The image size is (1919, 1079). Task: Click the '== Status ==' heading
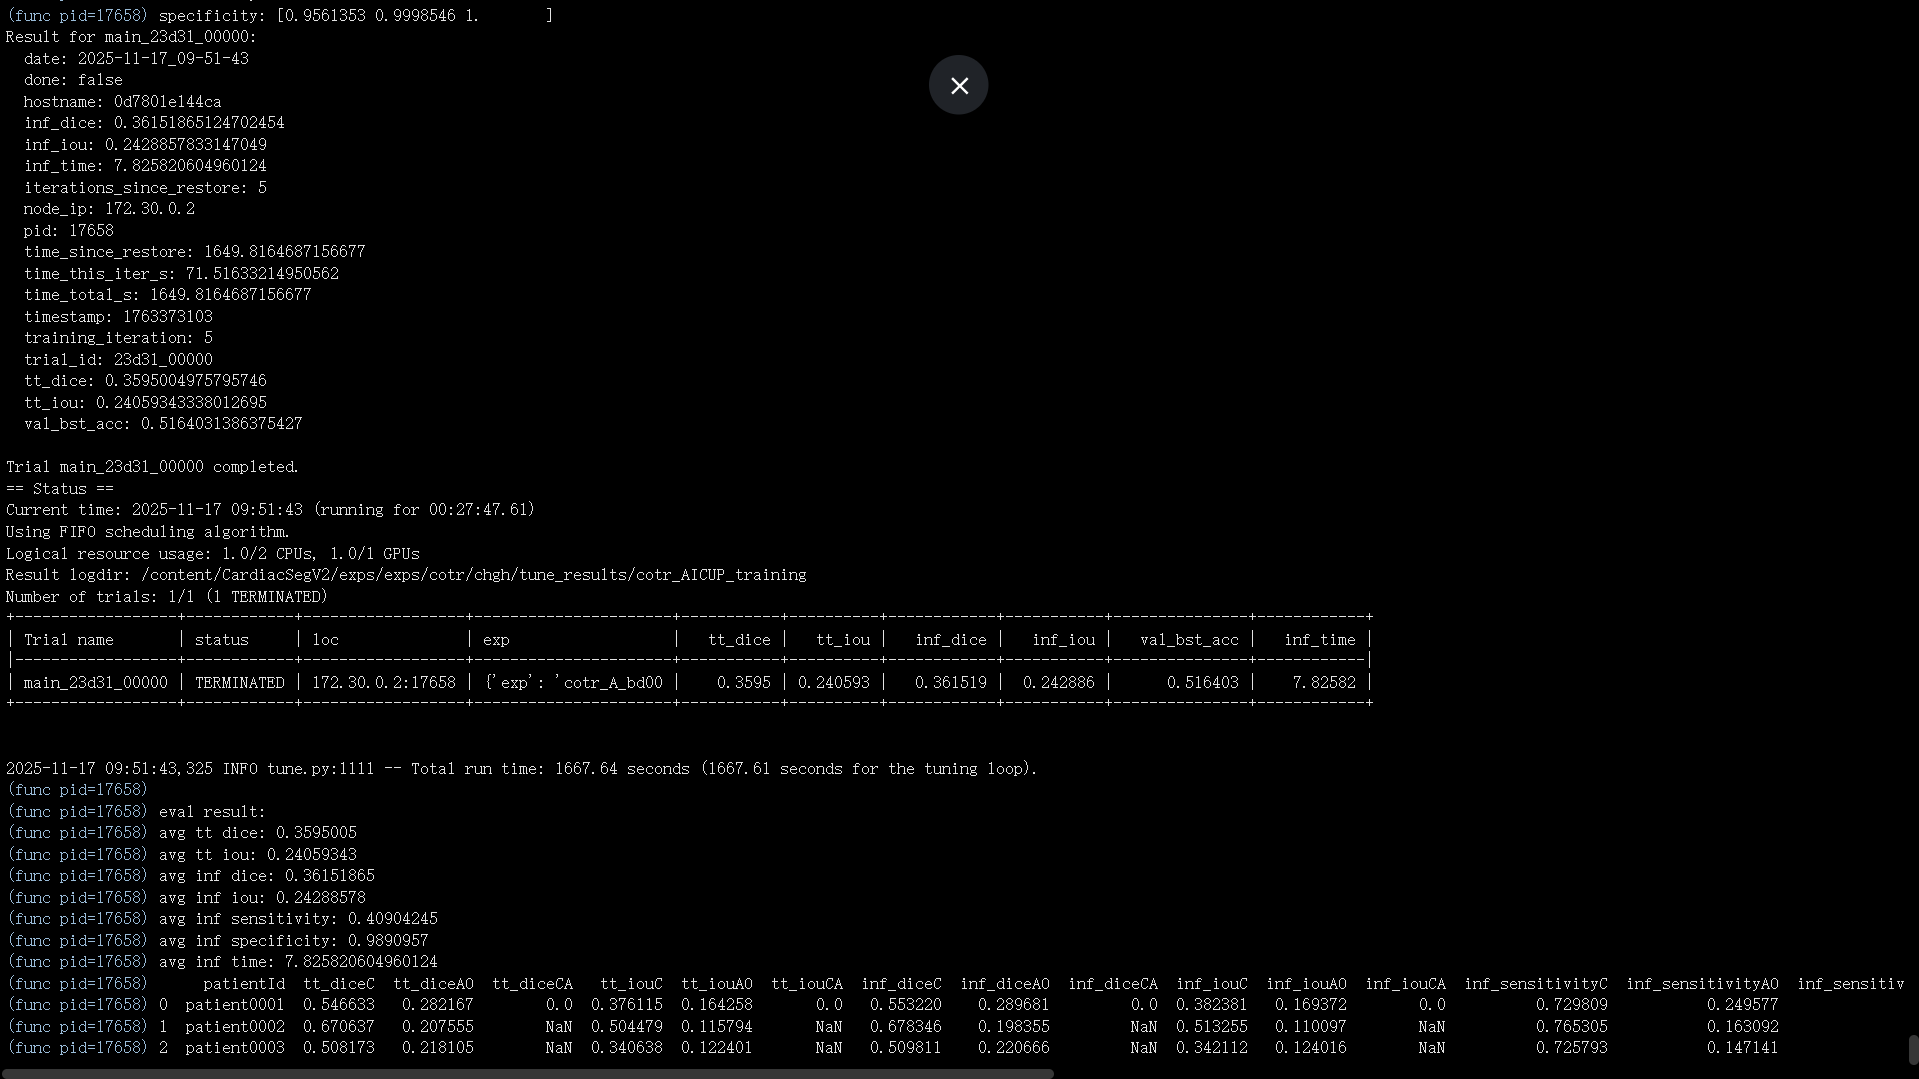point(60,488)
